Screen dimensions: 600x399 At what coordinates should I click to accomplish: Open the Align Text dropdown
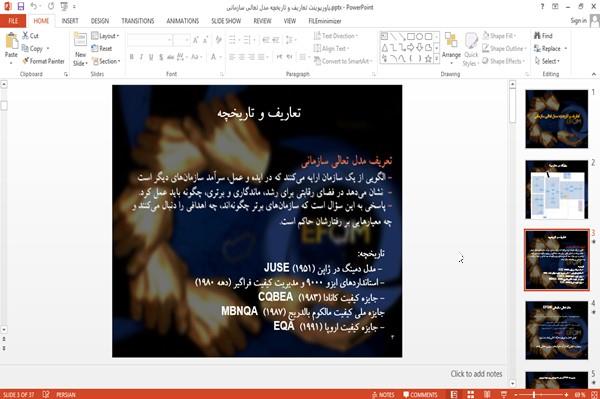pyautogui.click(x=331, y=49)
